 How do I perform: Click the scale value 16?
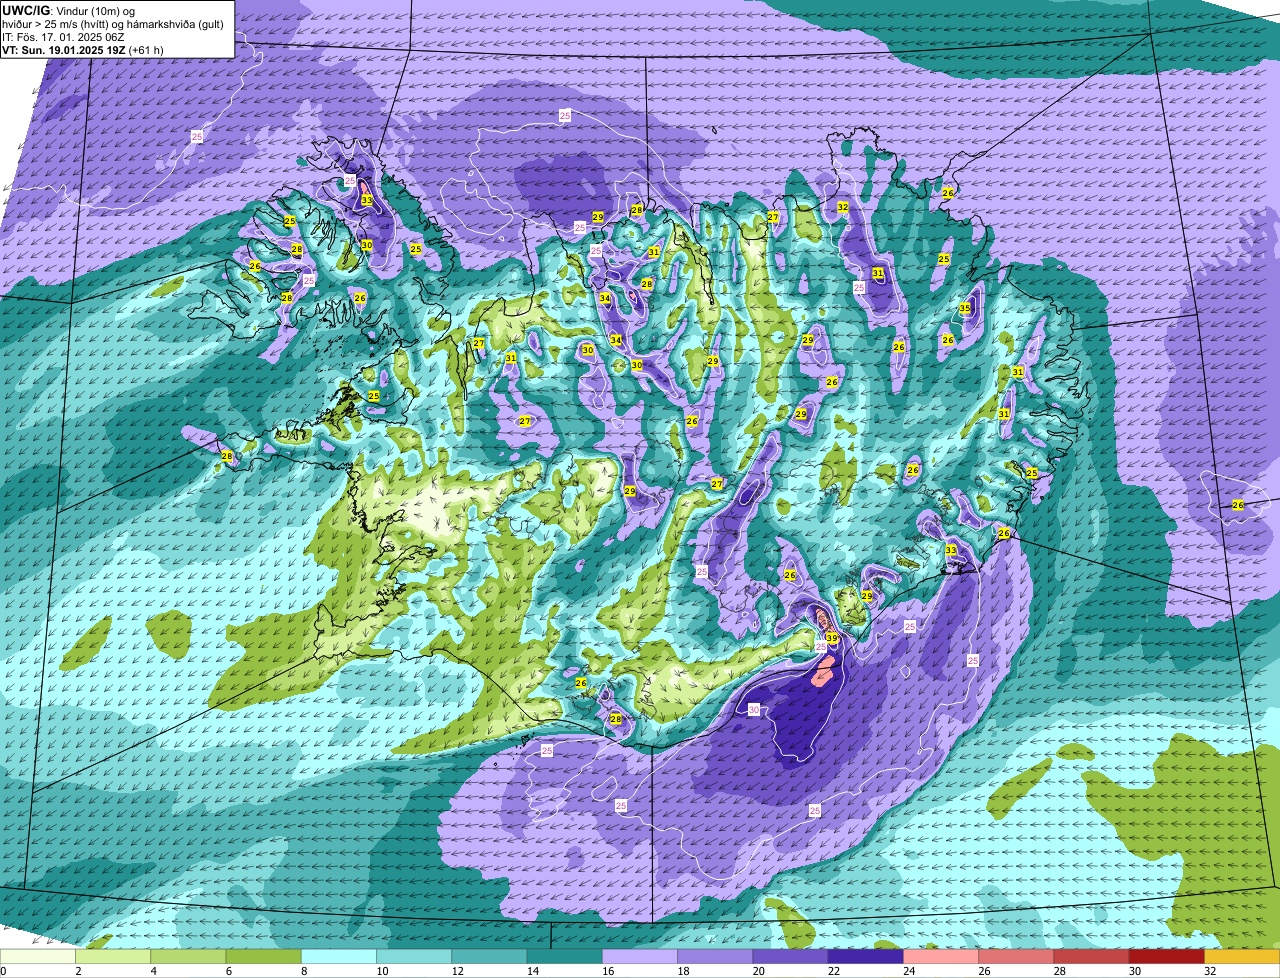608,971
